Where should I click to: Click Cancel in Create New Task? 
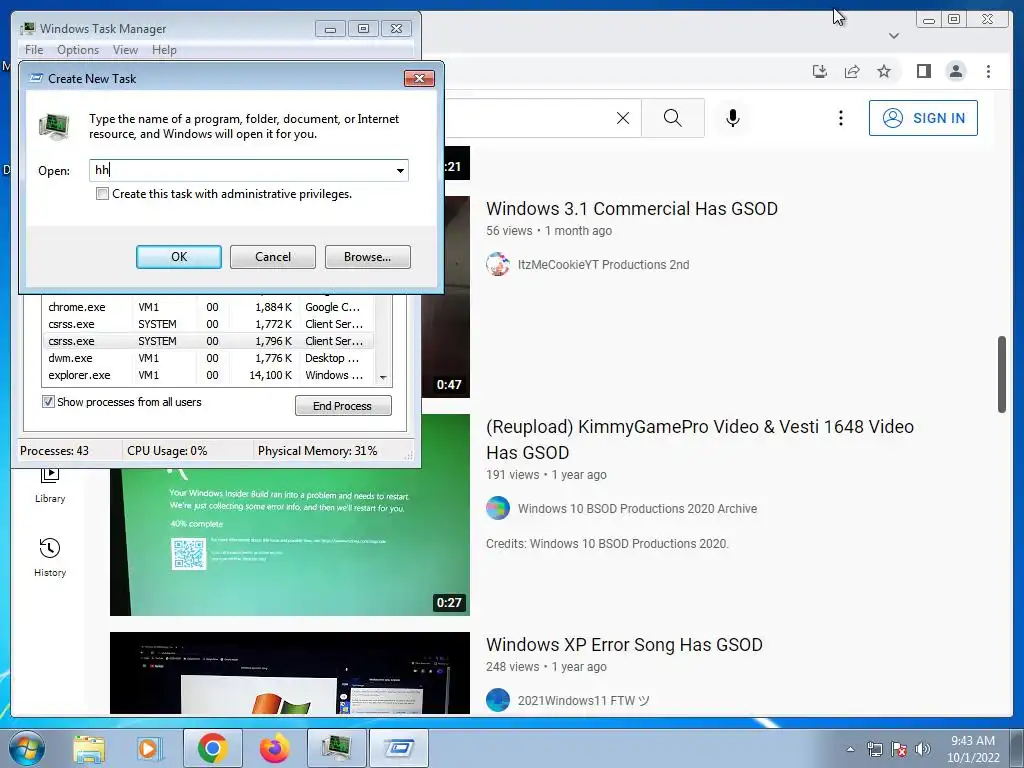273,257
